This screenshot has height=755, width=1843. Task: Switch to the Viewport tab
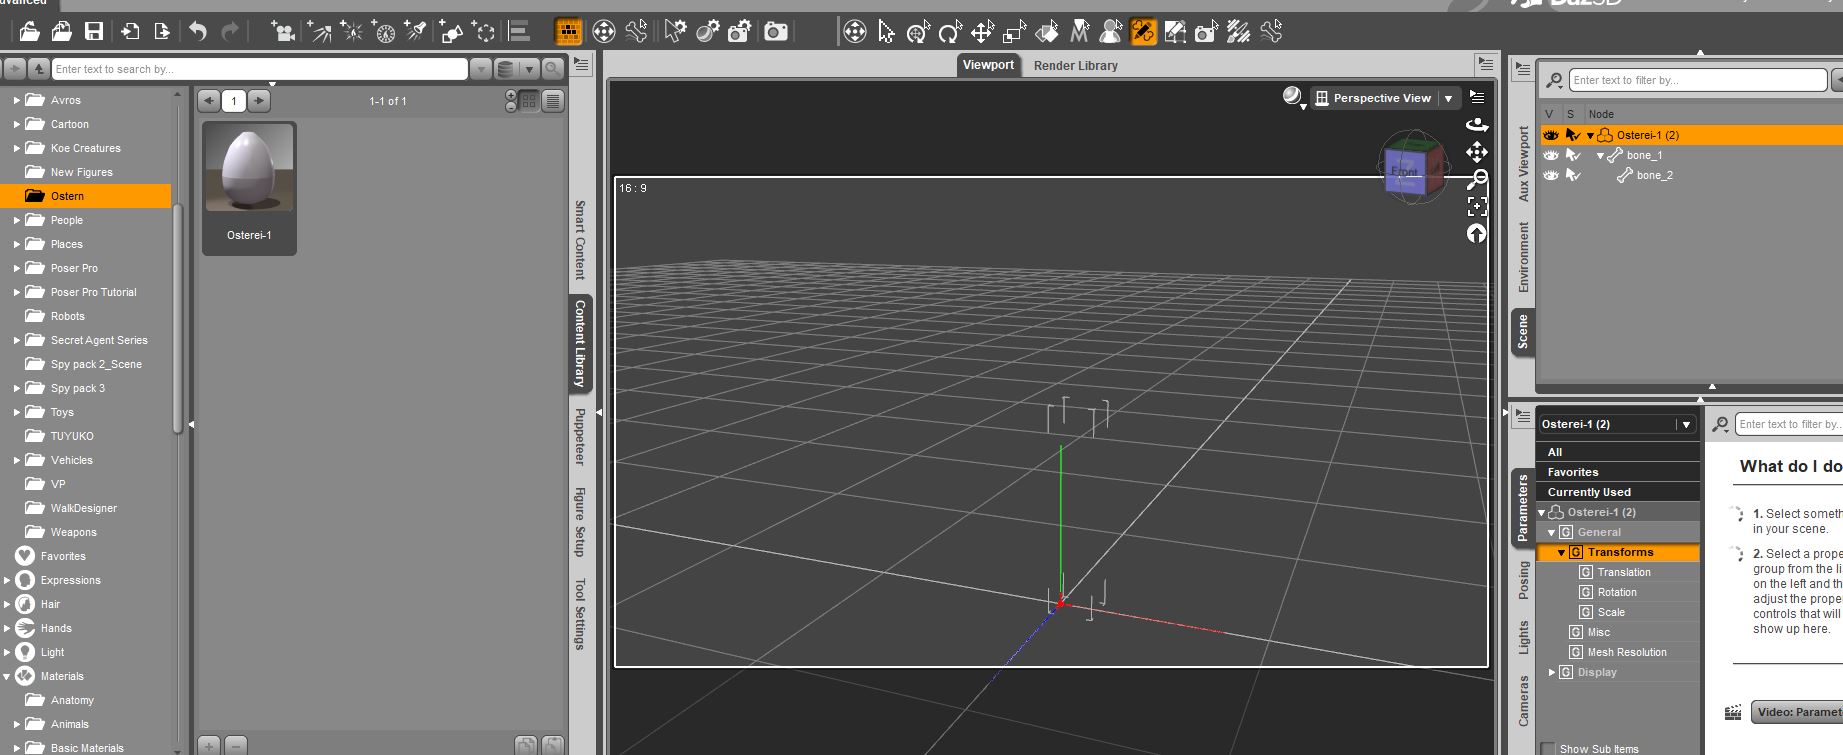[988, 65]
